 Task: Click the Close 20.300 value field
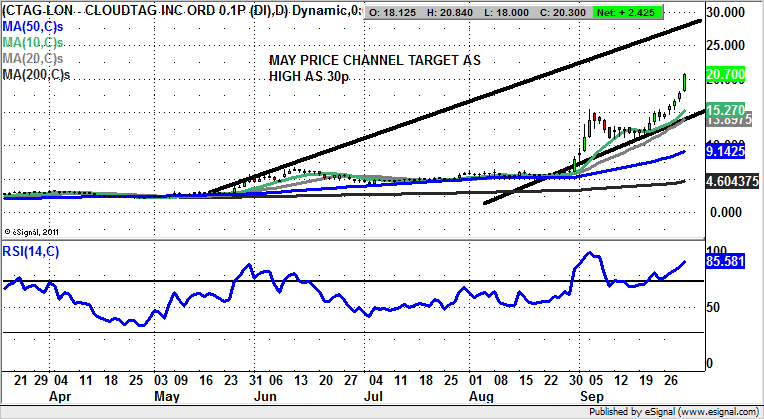pyautogui.click(x=588, y=11)
